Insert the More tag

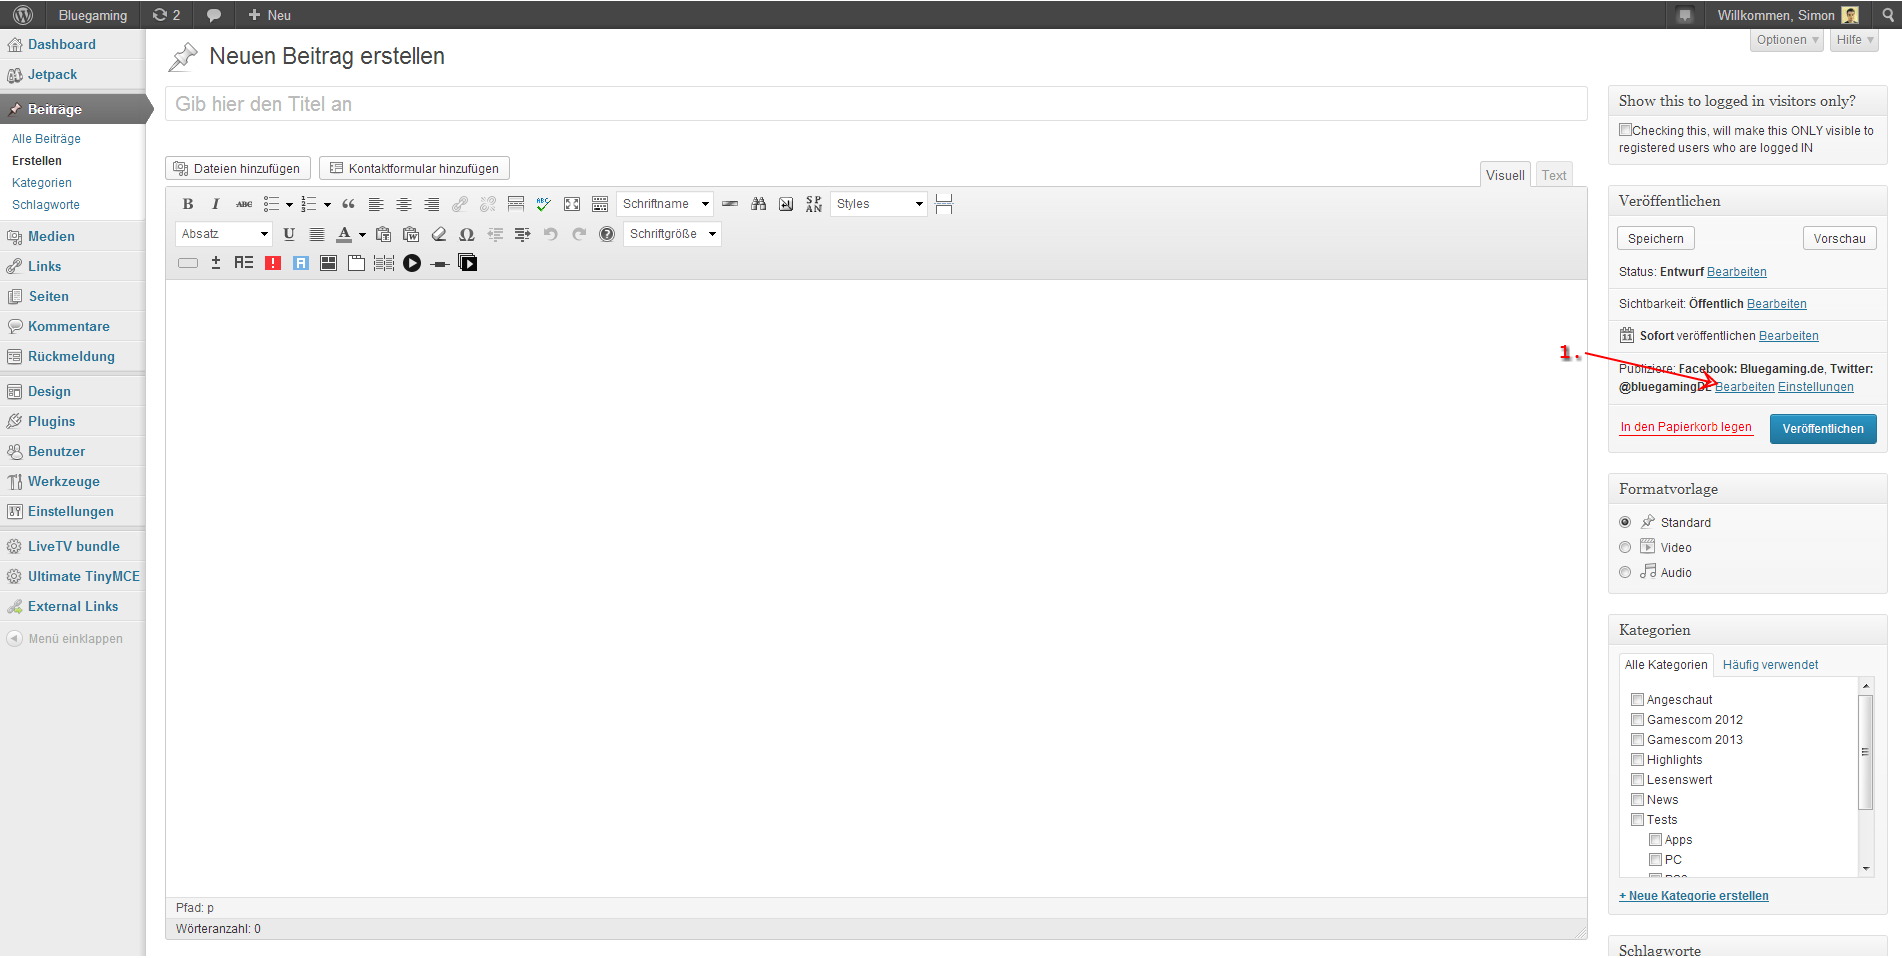point(516,204)
